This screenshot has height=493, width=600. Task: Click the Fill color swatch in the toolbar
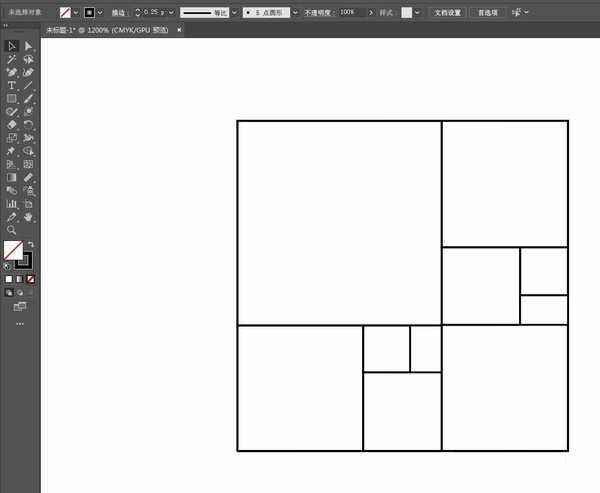[13, 250]
